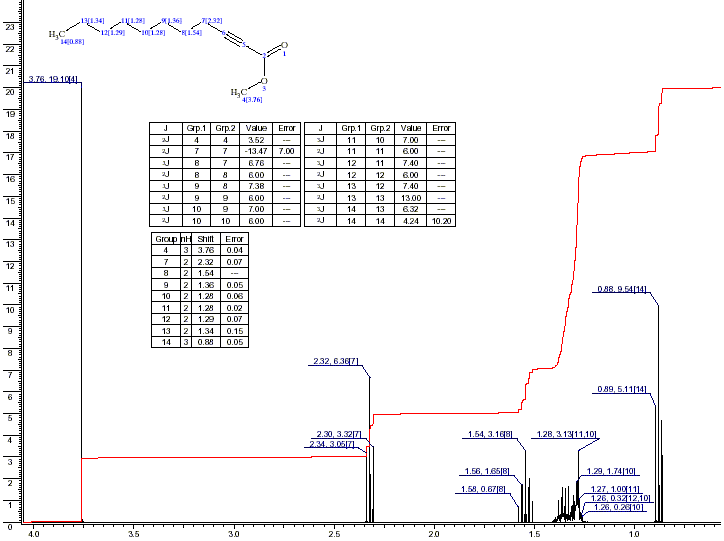Image resolution: width=724 pixels, height=541 pixels.
Task: Select the carbonyl oxygen labeled O 1
Action: (284, 46)
